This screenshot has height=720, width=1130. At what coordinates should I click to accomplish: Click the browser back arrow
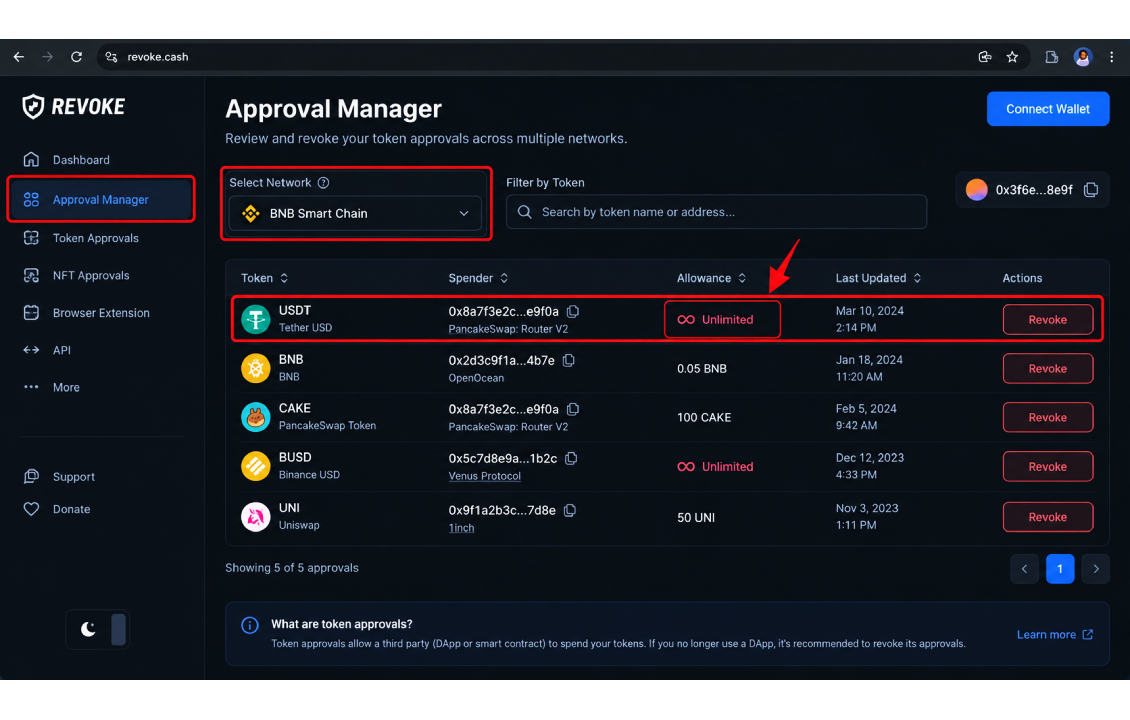coord(19,57)
